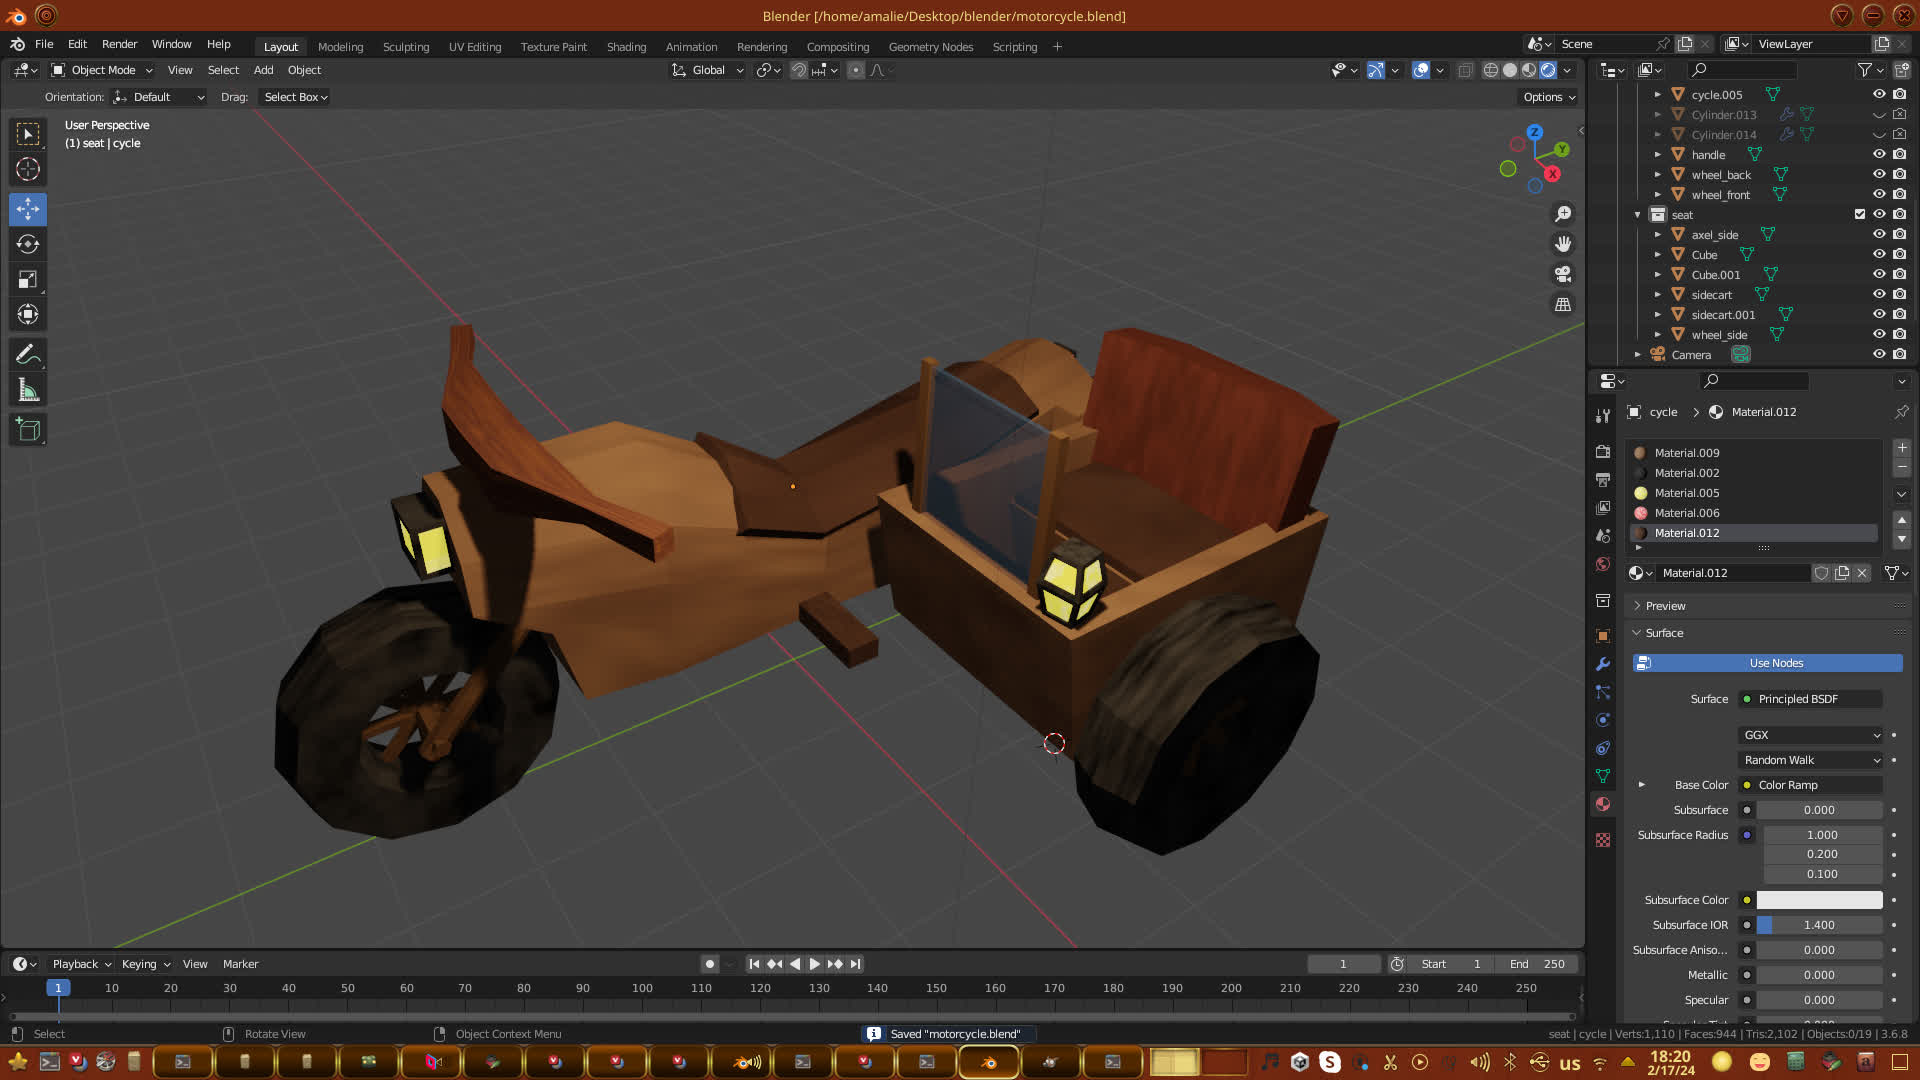Viewport: 1920px width, 1080px height.
Task: Open the Modifier properties wrench tab
Action: coord(1603,664)
